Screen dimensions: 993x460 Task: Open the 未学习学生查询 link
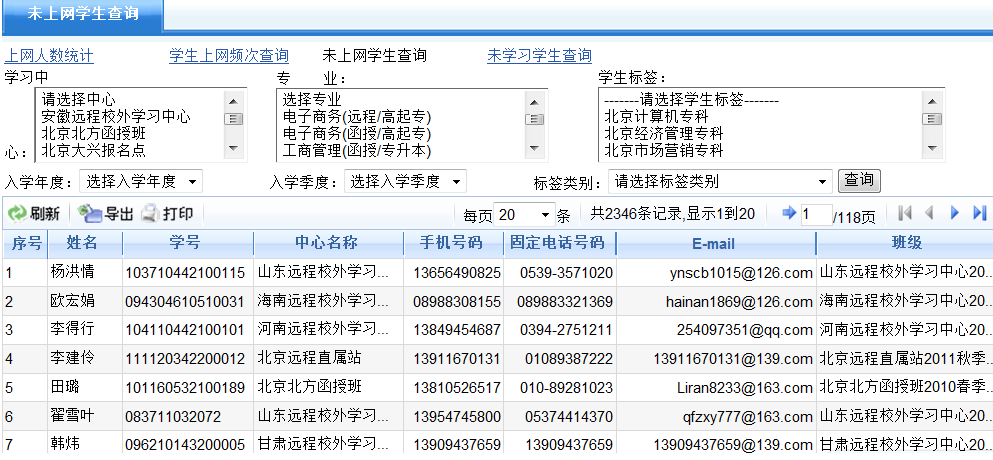(x=539, y=56)
